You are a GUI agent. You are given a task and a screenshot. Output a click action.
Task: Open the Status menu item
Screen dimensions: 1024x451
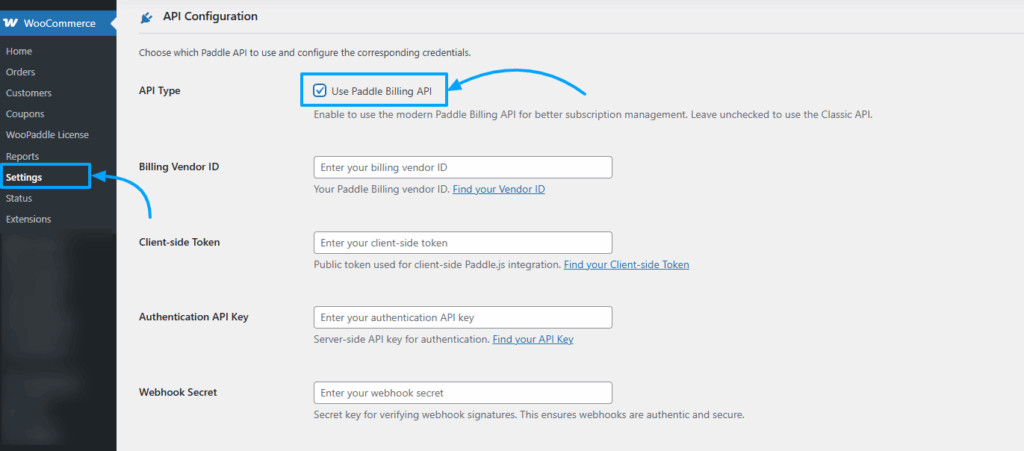[x=19, y=198]
